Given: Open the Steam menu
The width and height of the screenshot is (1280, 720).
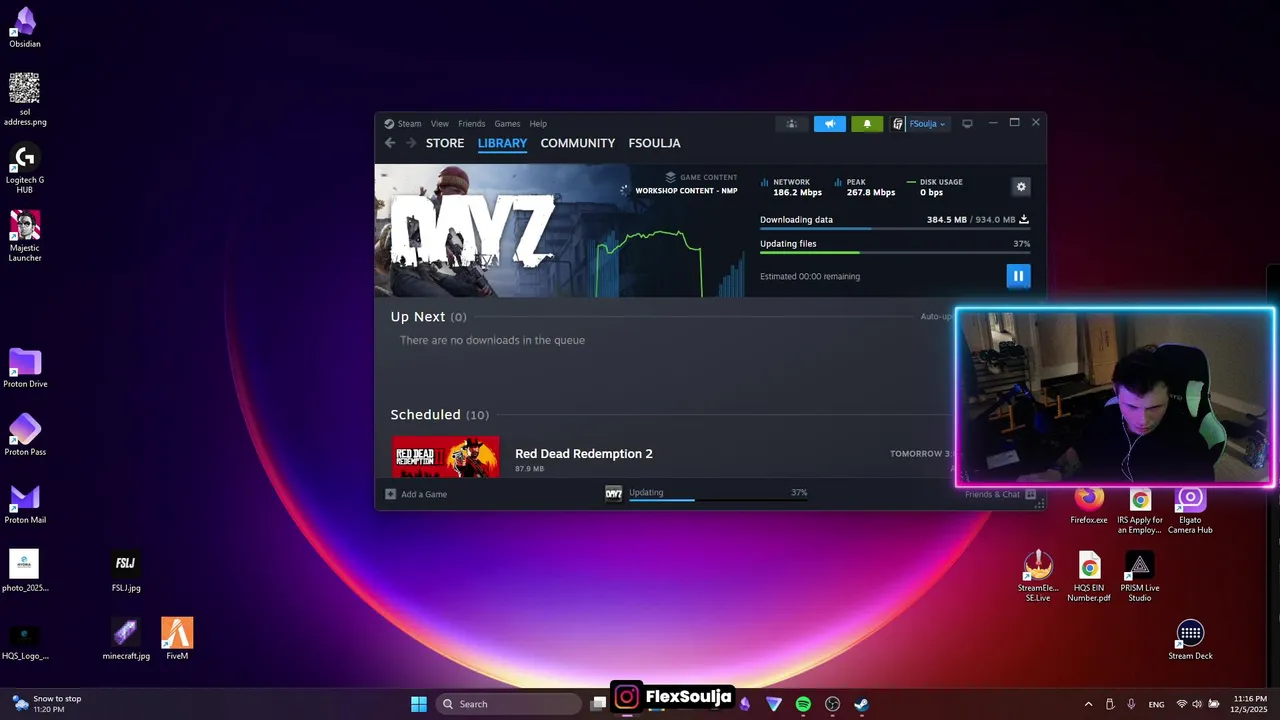Looking at the screenshot, I should click(x=409, y=124).
